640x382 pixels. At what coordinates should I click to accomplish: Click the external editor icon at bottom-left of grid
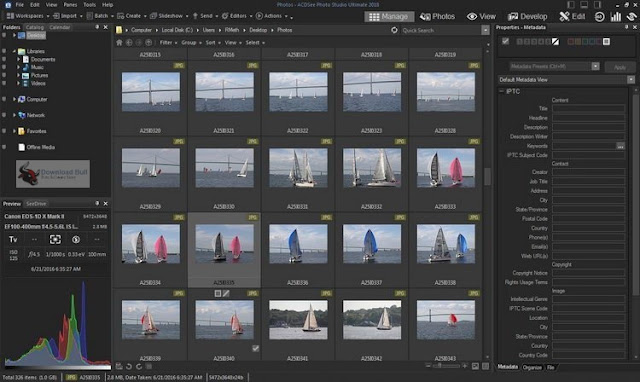pyautogui.click(x=119, y=366)
